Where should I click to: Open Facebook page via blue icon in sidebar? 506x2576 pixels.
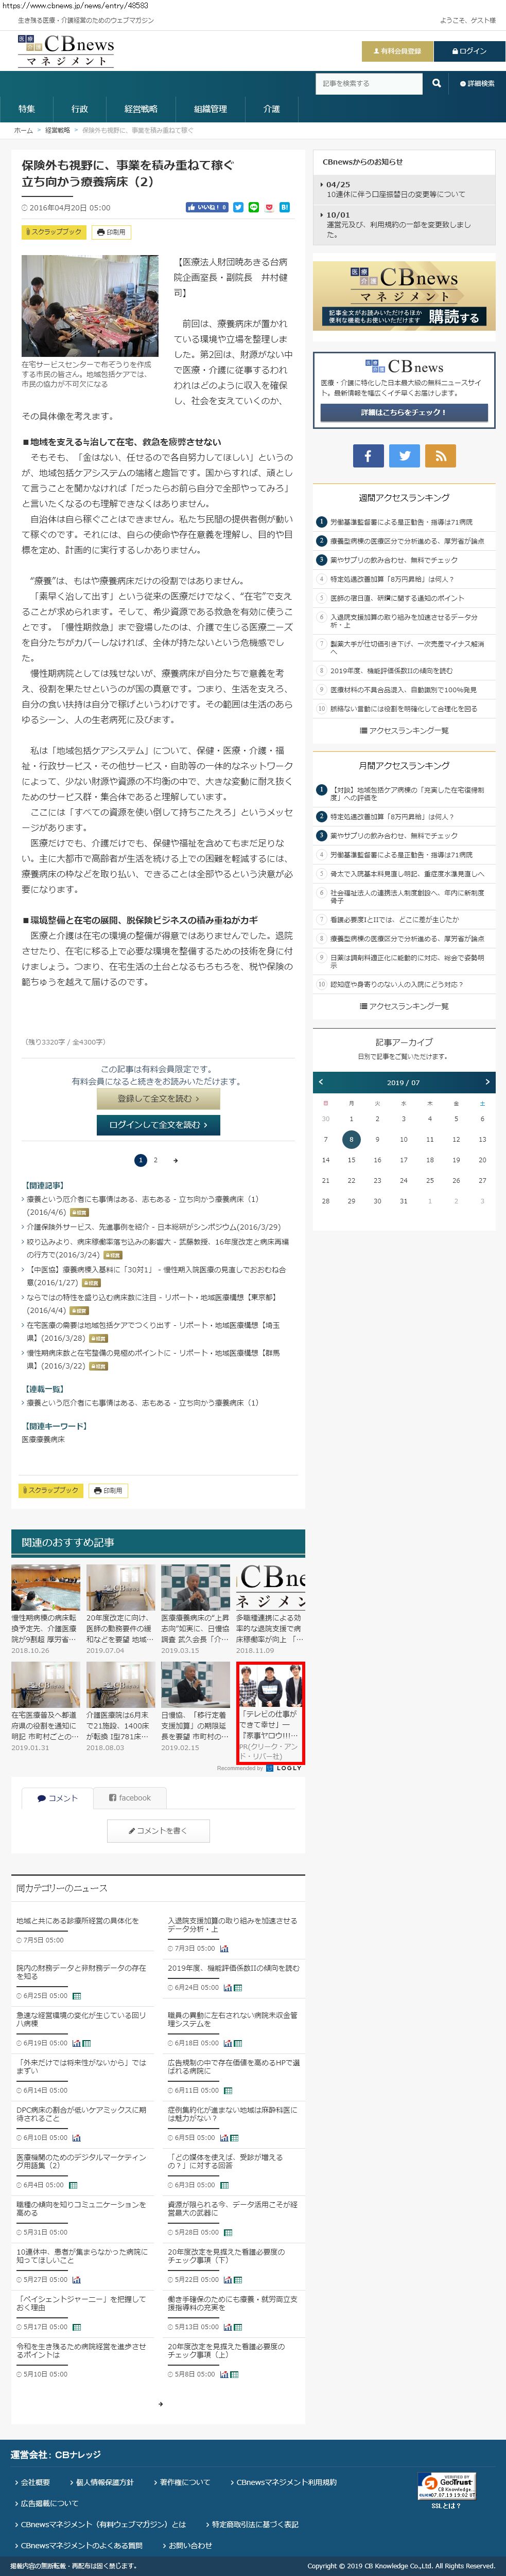click(x=367, y=456)
